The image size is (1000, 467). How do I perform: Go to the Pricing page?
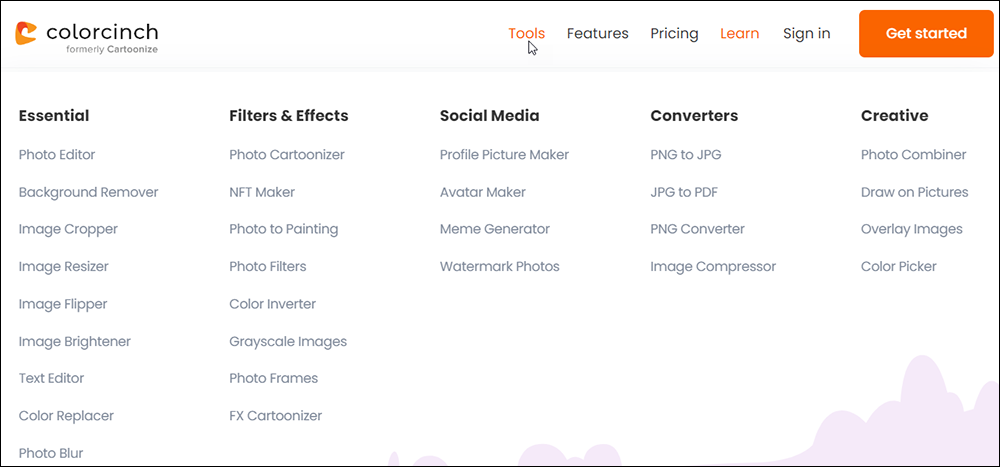coord(674,33)
